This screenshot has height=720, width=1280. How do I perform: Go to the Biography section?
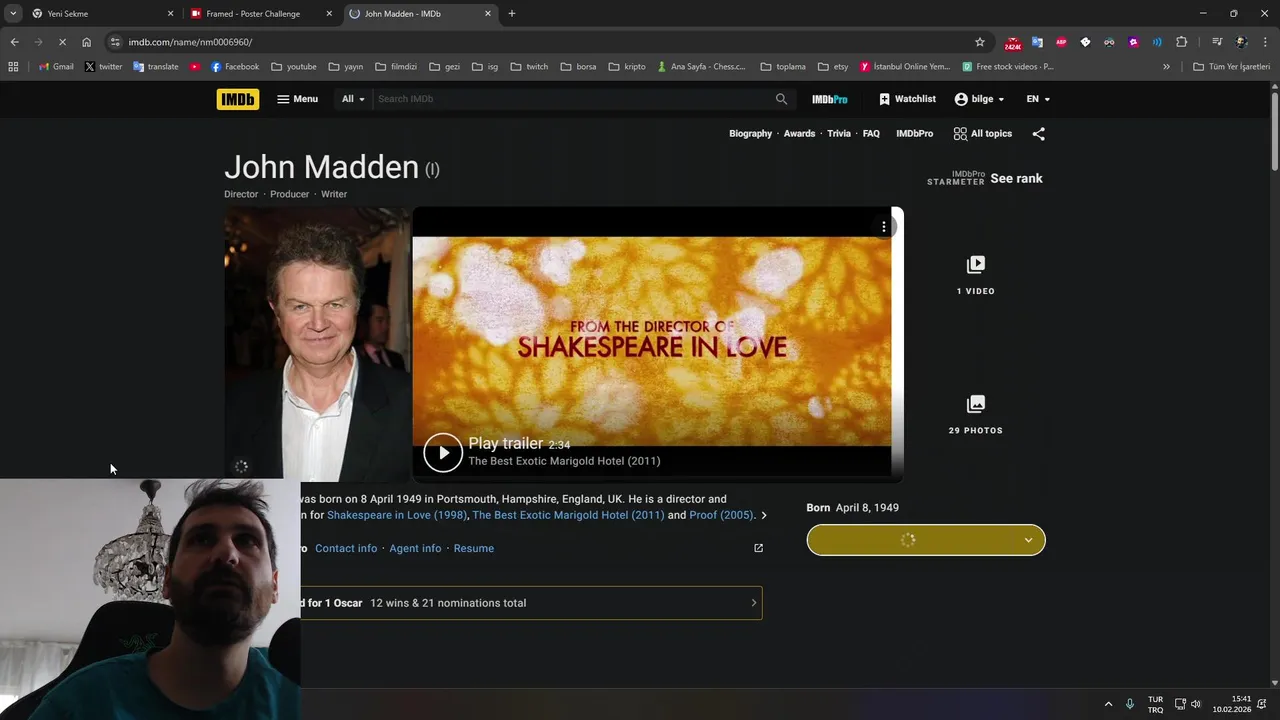[x=750, y=133]
